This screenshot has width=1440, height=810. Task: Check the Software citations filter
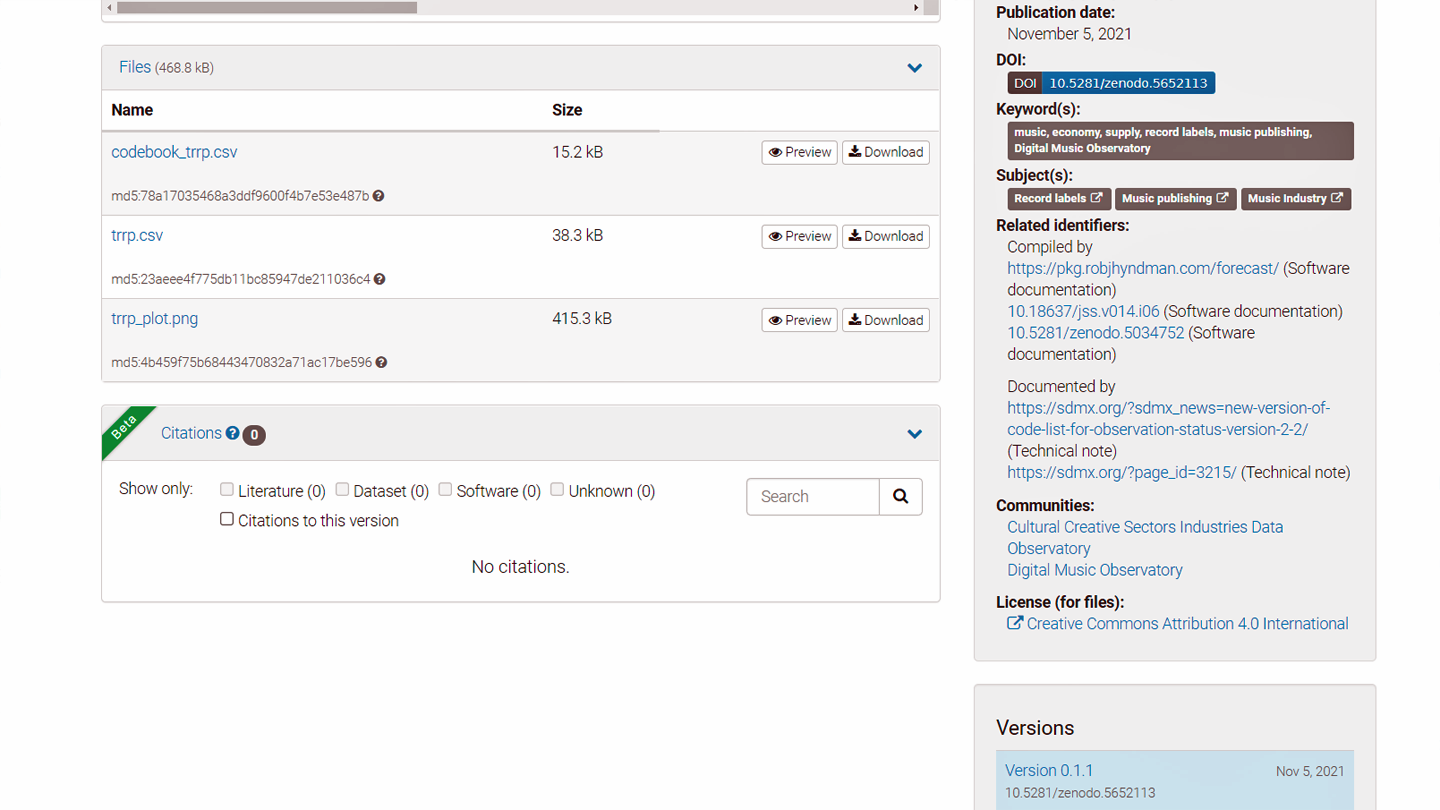click(x=445, y=489)
